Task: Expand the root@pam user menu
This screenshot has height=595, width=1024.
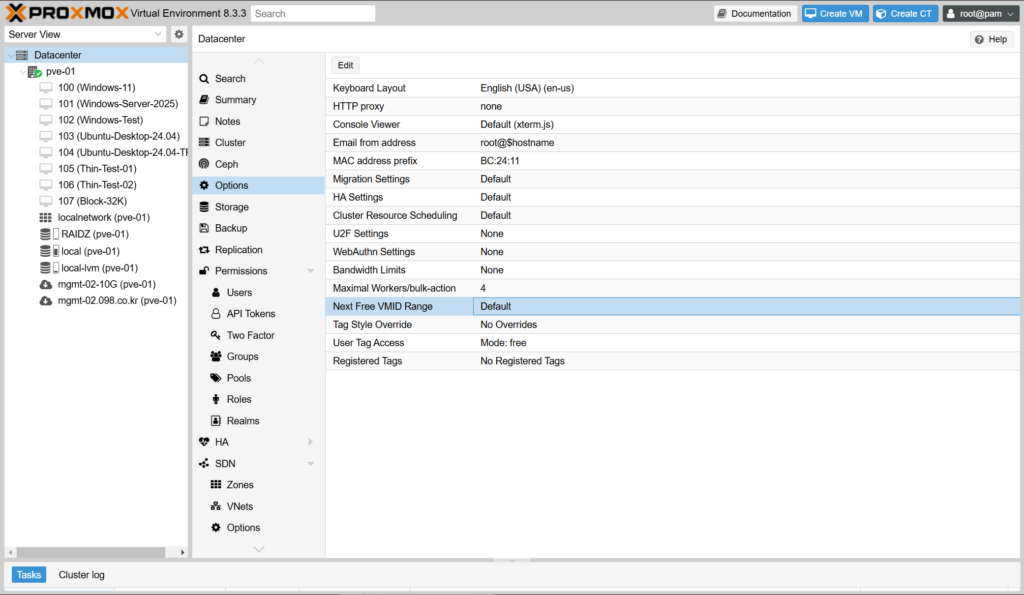Action: 981,14
